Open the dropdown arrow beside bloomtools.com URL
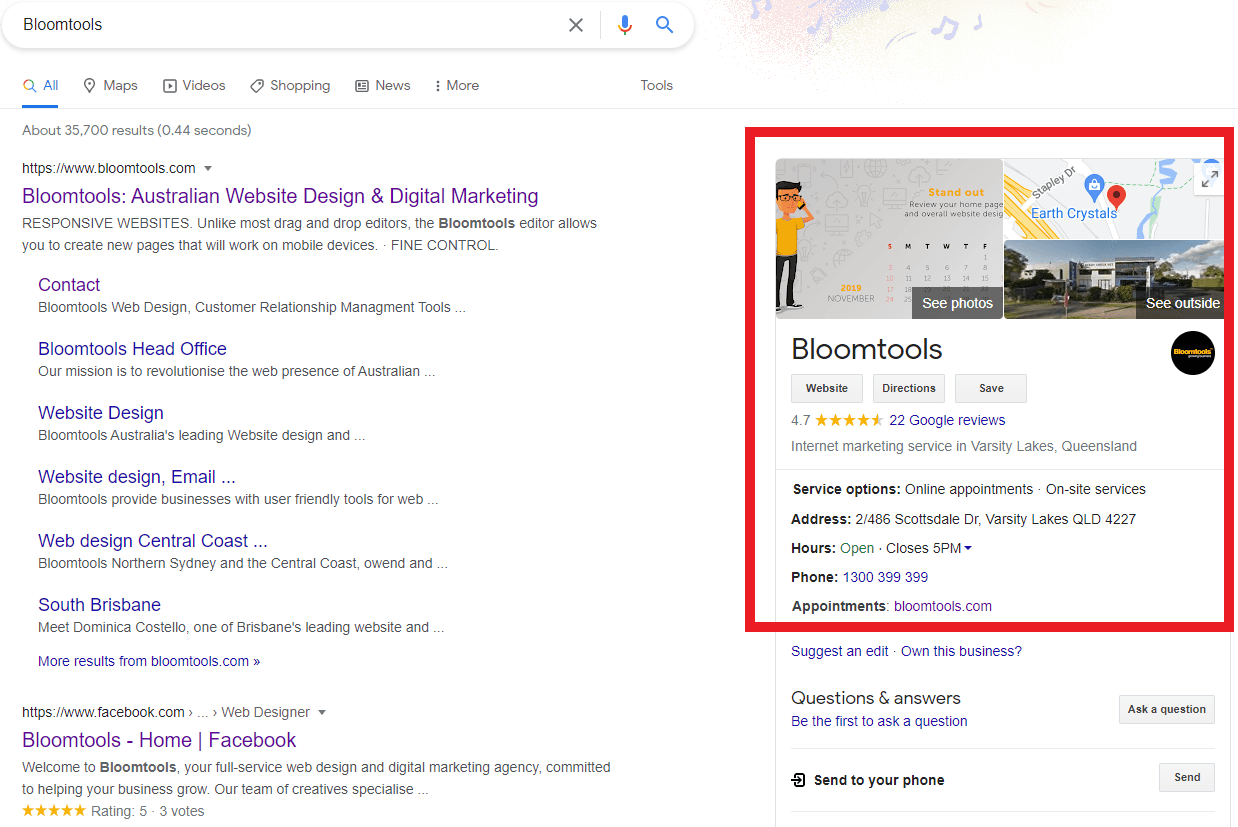Viewport: 1238px width, 827px height. pyautogui.click(x=206, y=168)
